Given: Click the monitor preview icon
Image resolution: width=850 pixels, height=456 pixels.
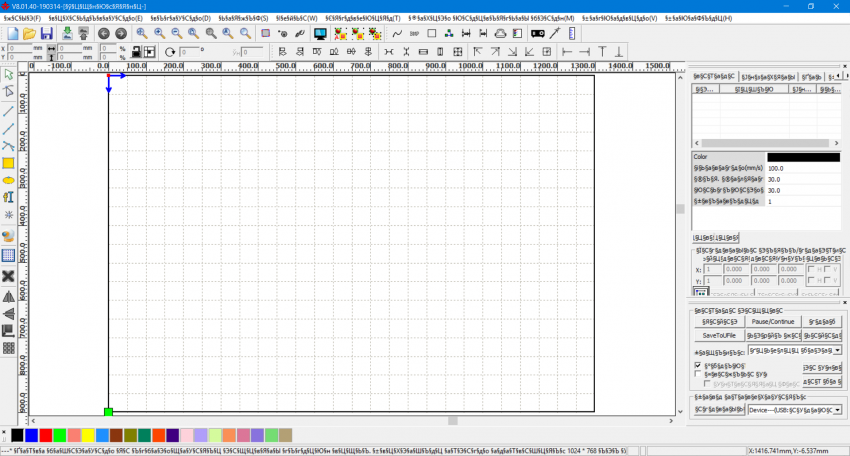Looking at the screenshot, I should (320, 33).
